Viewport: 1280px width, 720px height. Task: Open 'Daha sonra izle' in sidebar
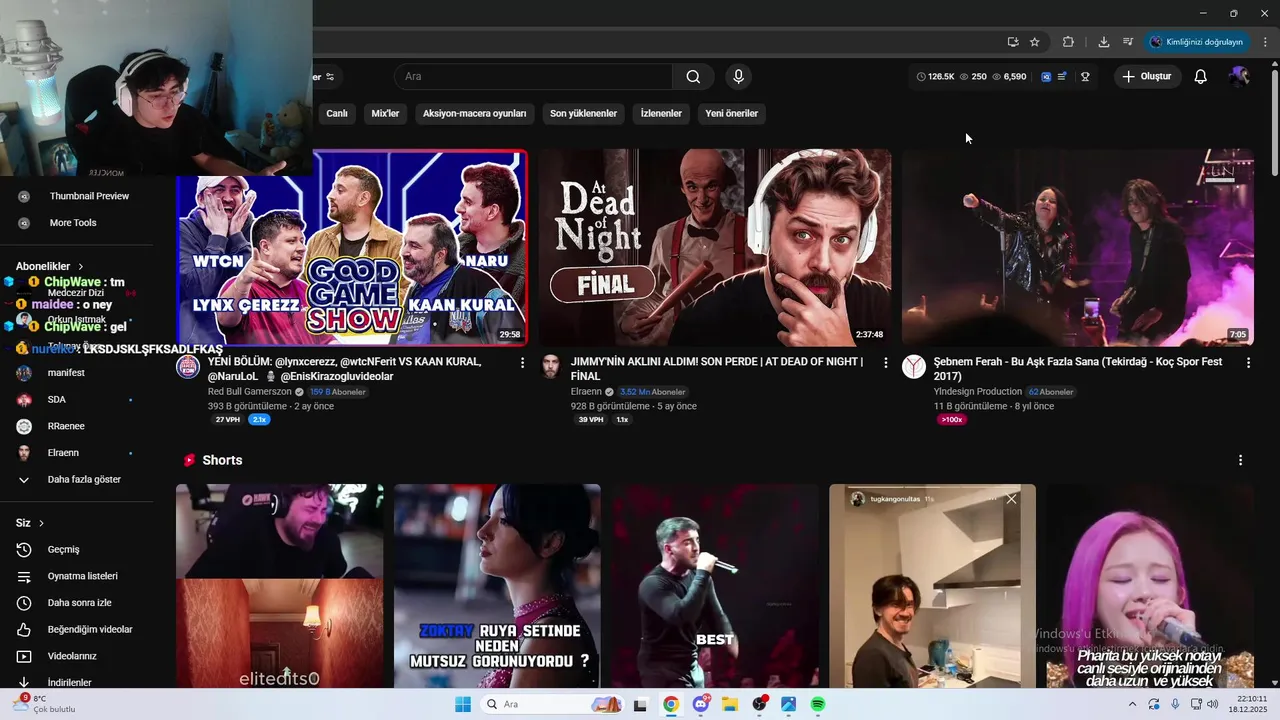pos(77,603)
